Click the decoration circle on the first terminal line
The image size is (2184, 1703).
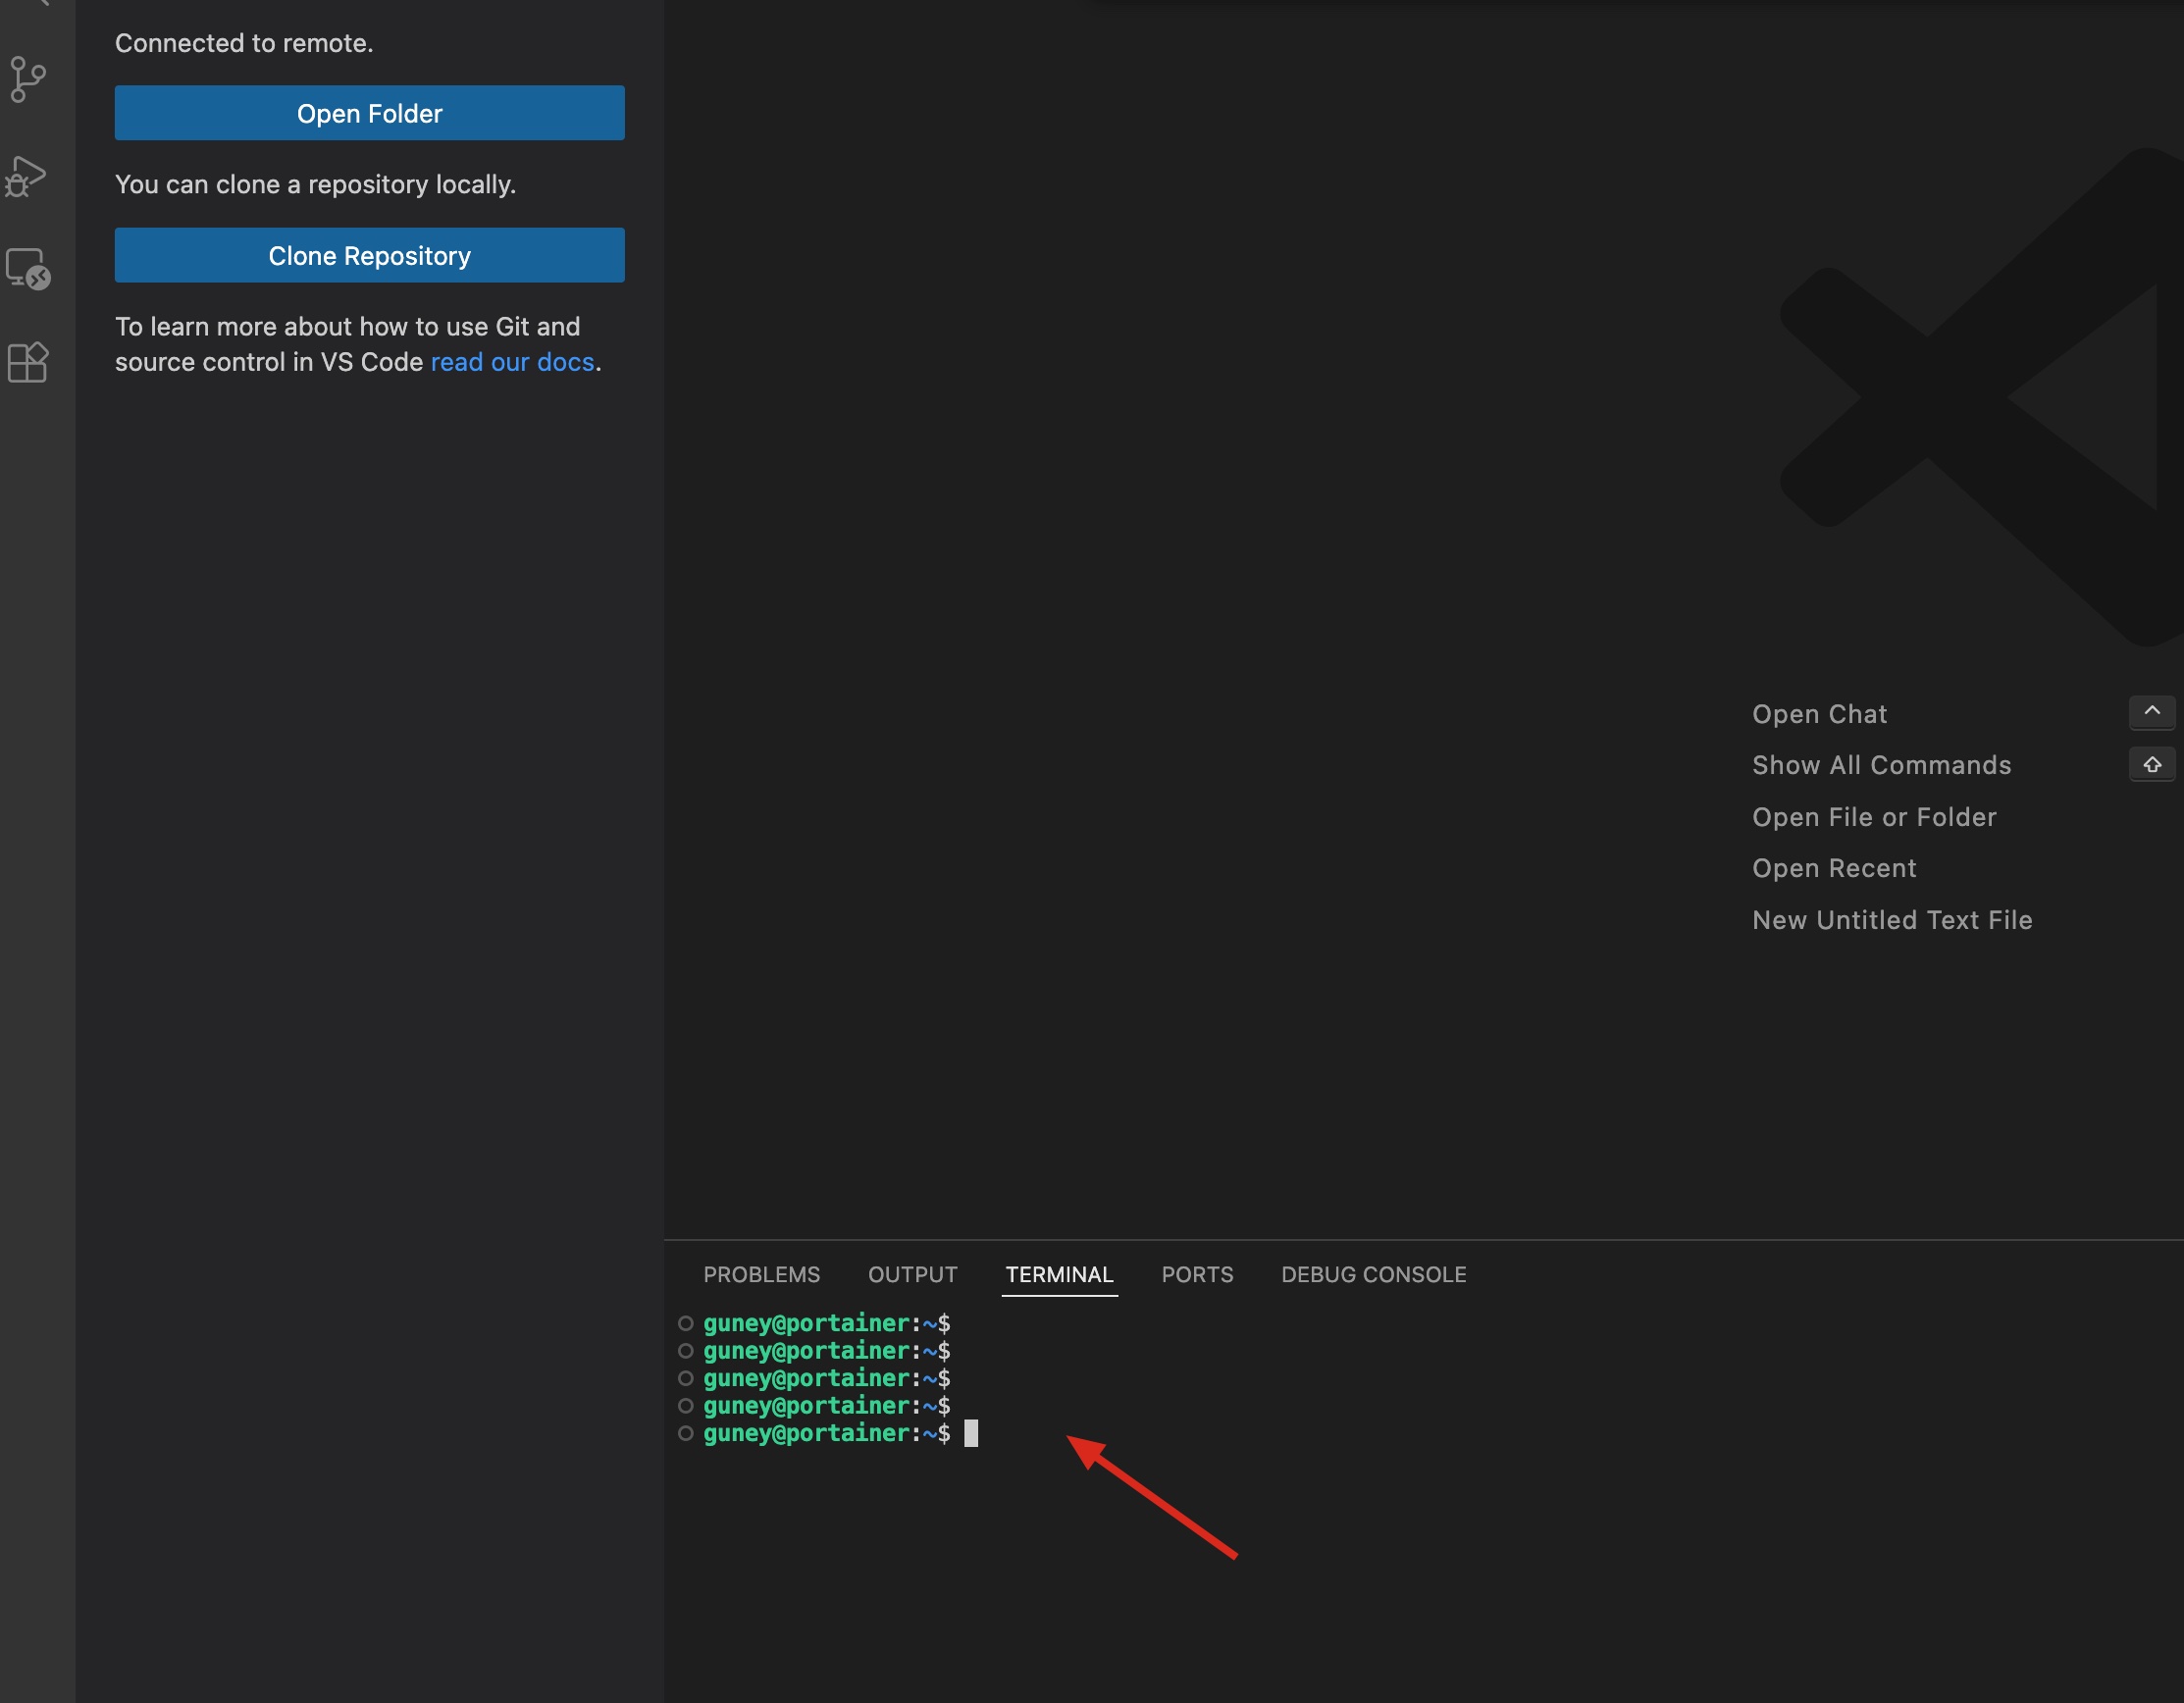[x=685, y=1323]
